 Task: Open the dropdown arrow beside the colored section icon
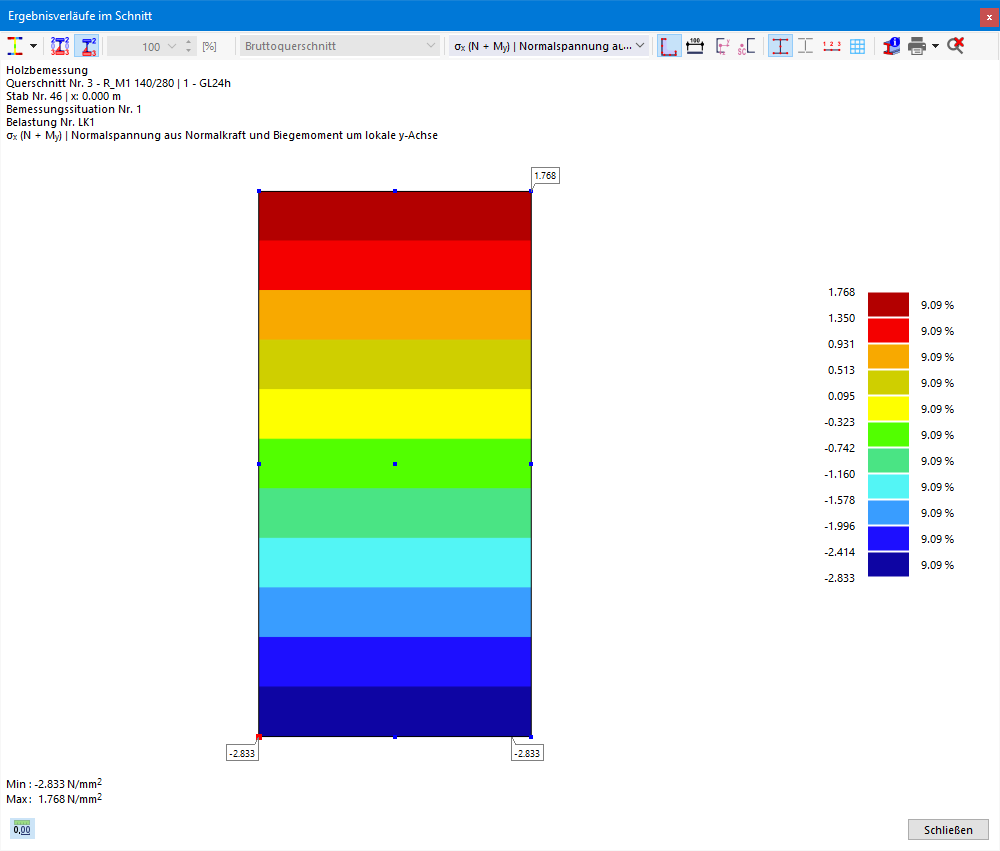pos(33,46)
